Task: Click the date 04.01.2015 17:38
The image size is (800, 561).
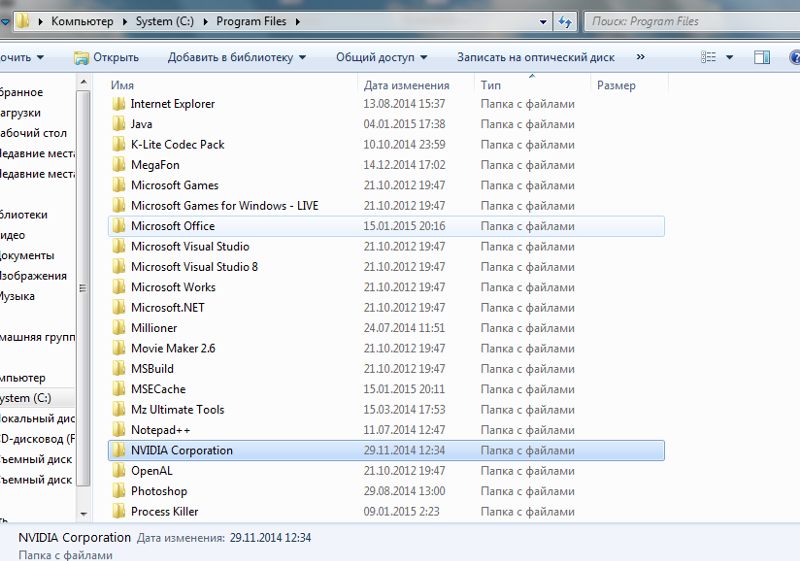Action: point(404,124)
